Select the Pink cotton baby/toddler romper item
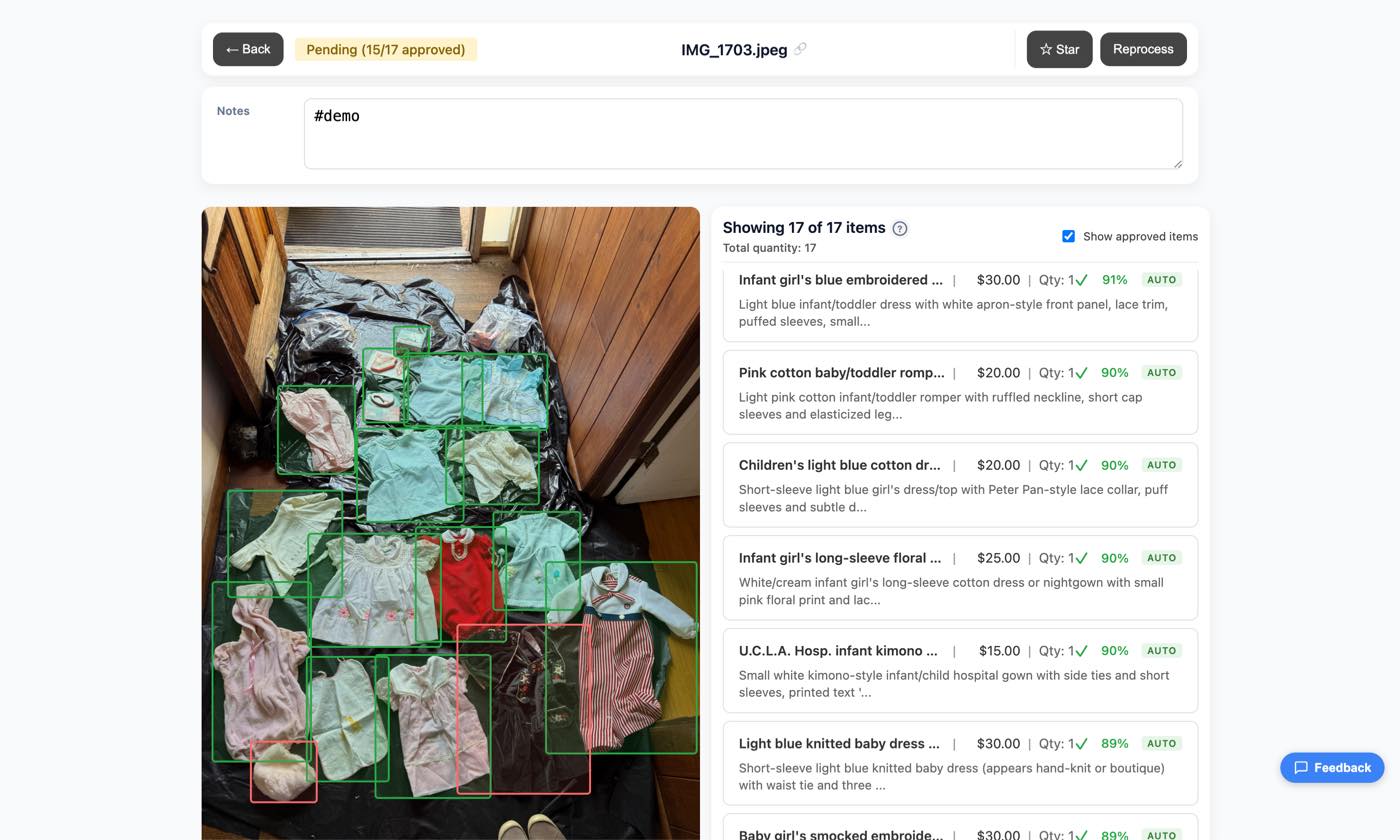1400x840 pixels. [960, 392]
